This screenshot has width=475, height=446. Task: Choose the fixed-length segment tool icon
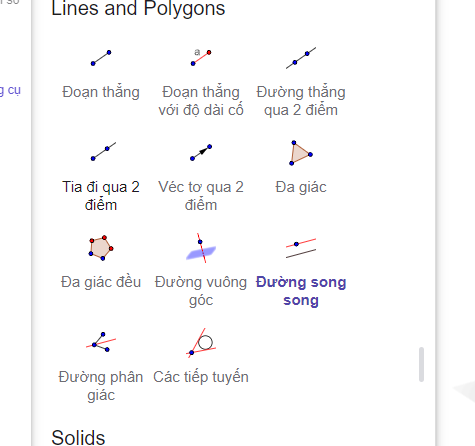(201, 58)
